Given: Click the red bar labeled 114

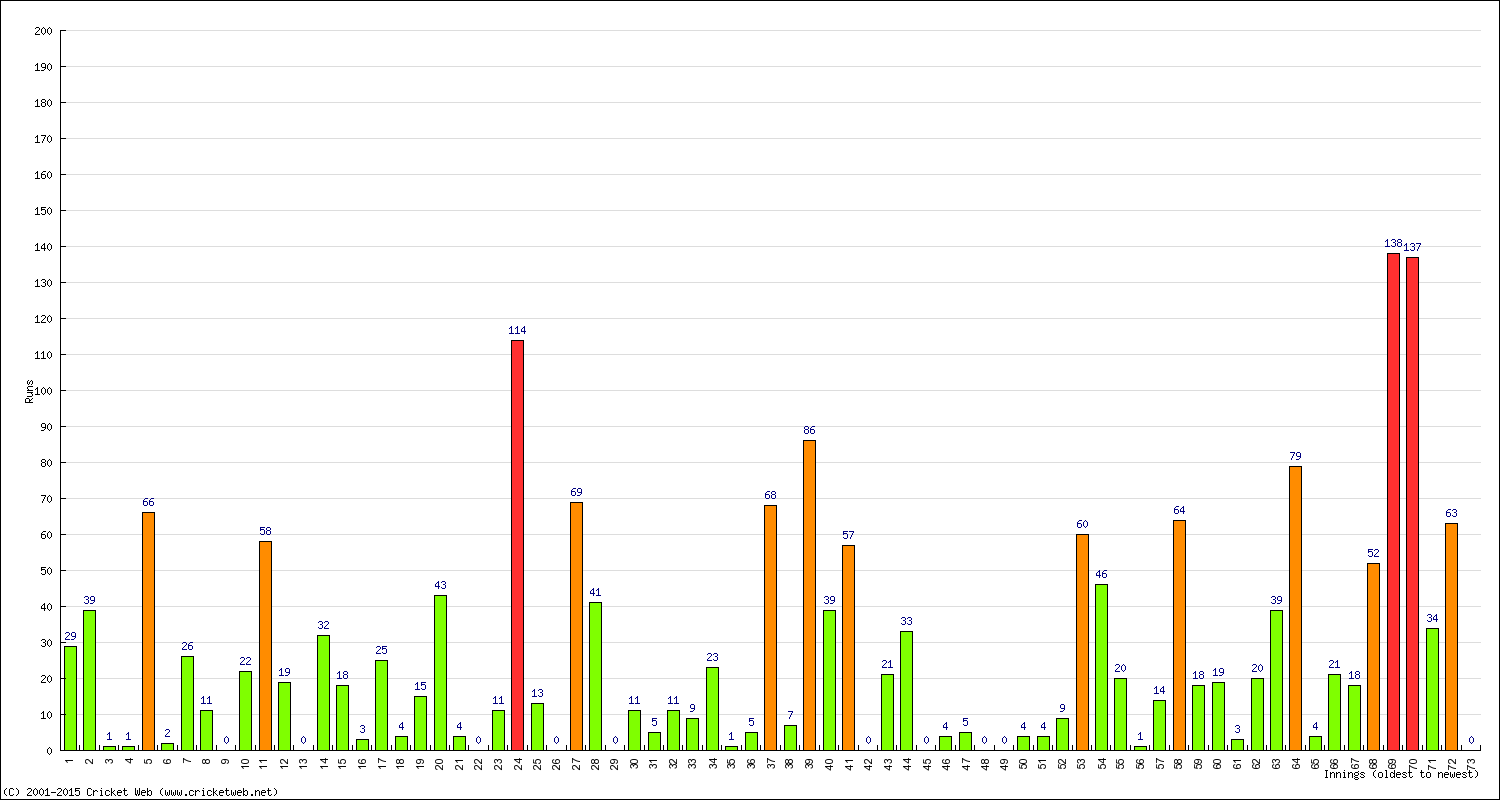Looking at the screenshot, I should 517,545.
